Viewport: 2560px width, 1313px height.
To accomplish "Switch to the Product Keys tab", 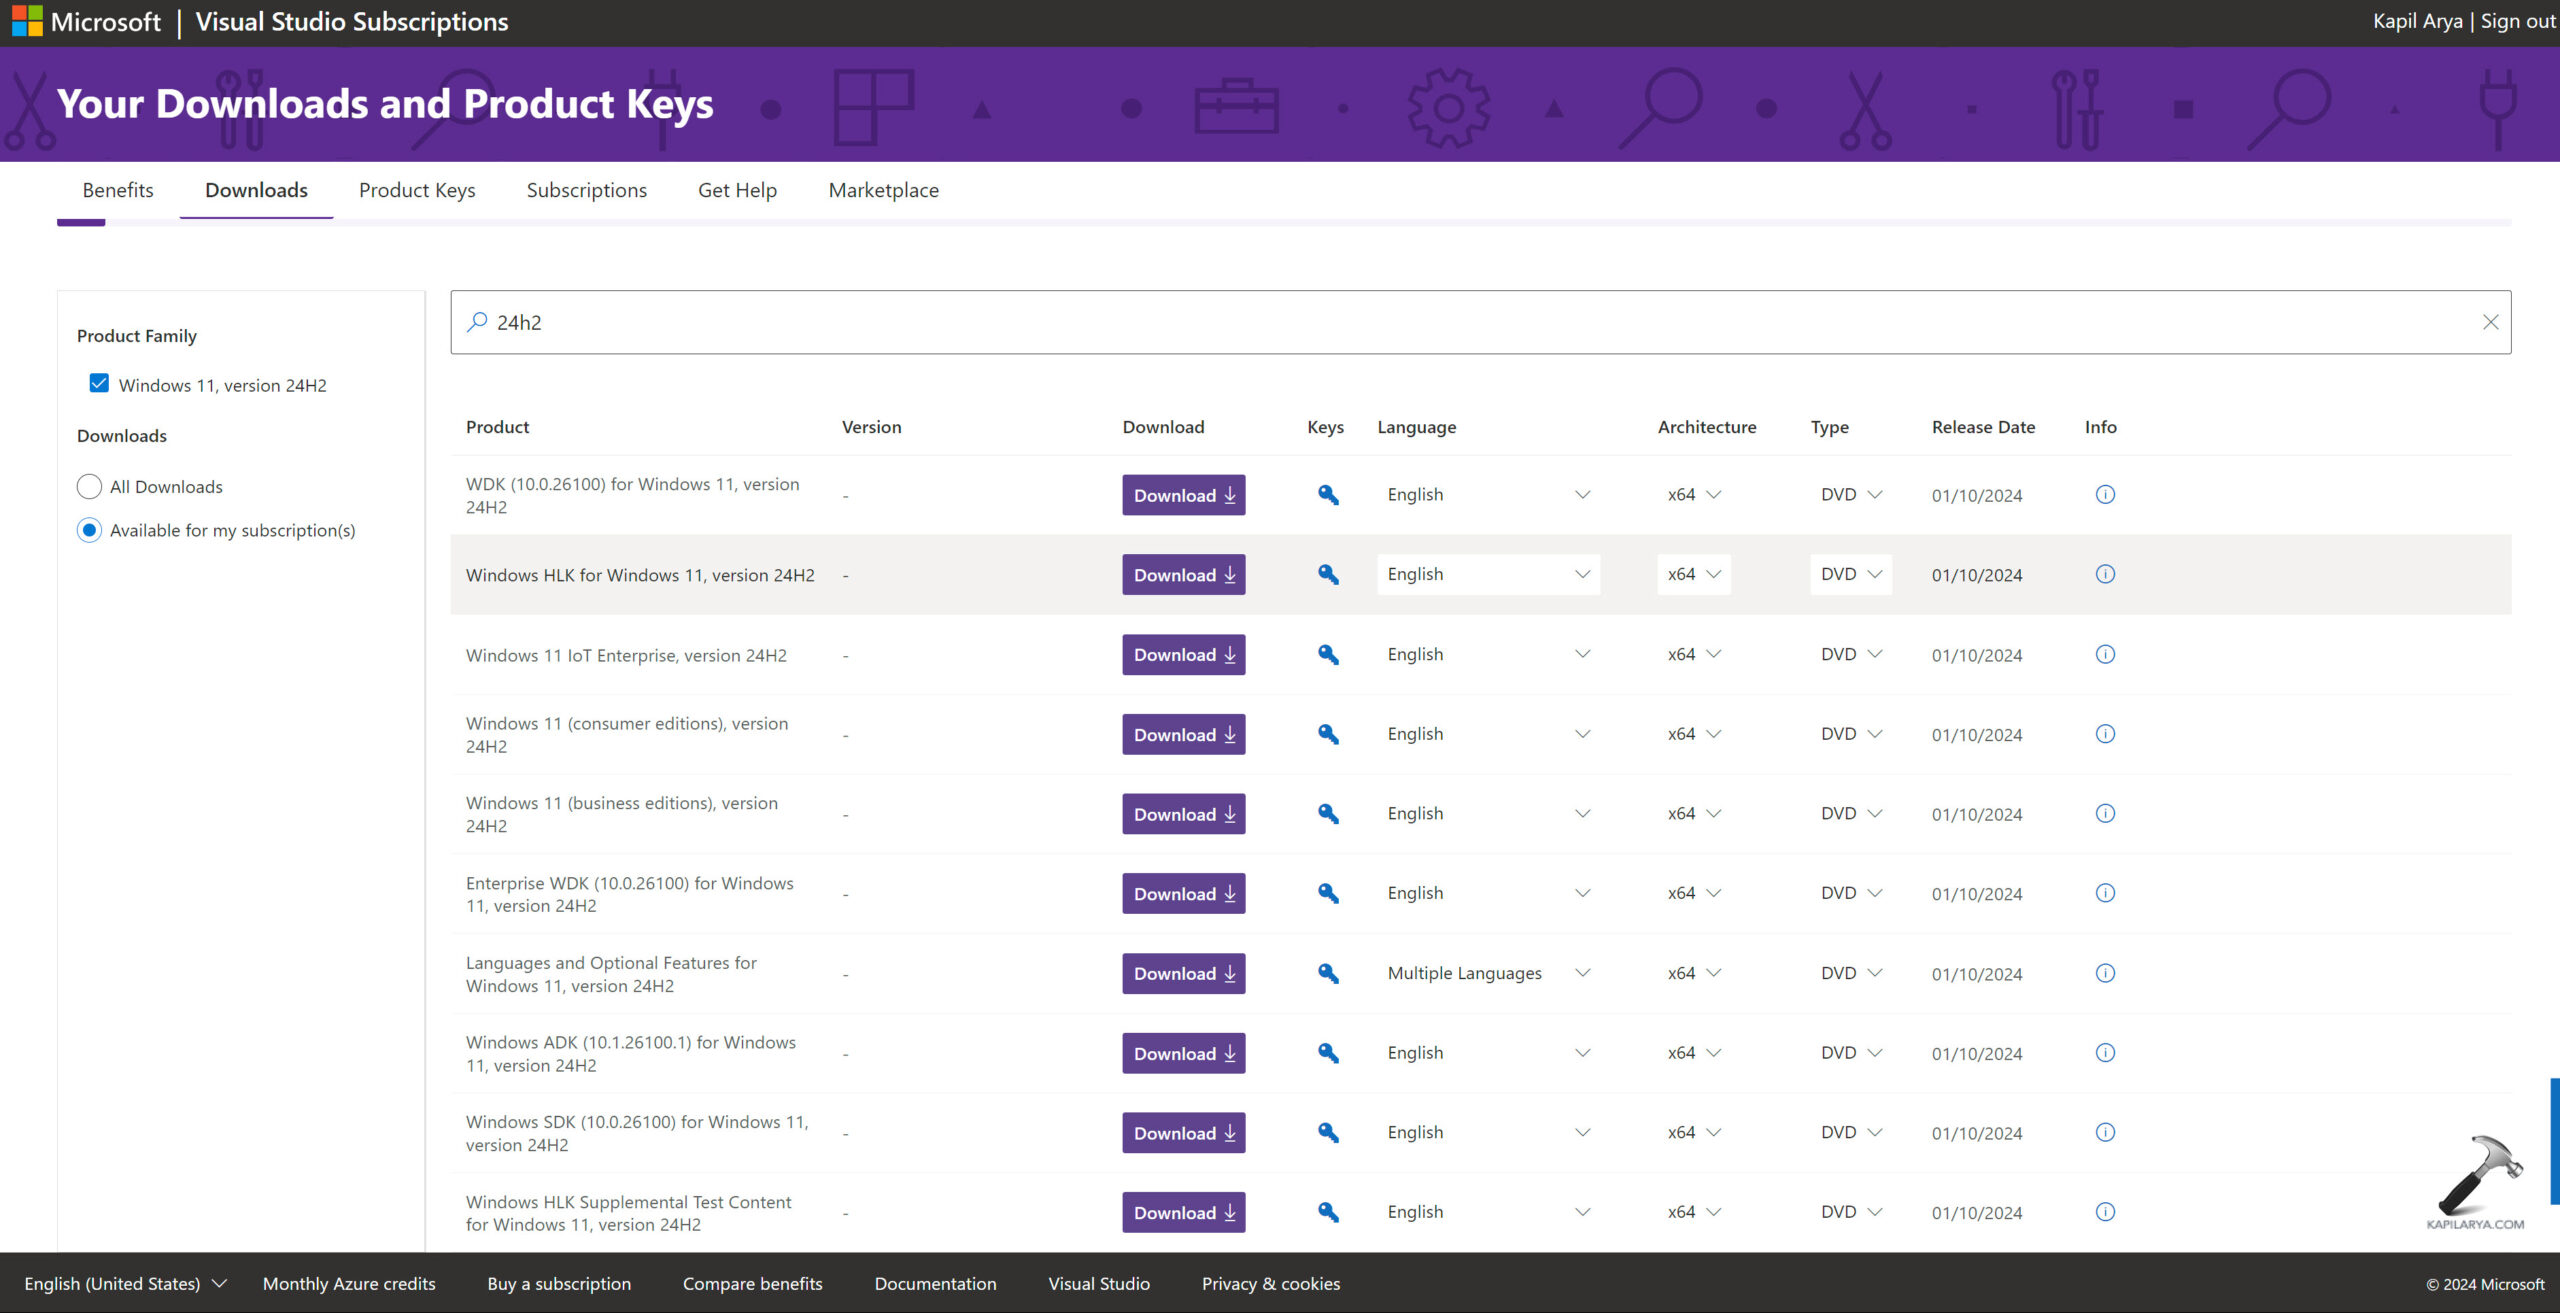I will click(417, 190).
